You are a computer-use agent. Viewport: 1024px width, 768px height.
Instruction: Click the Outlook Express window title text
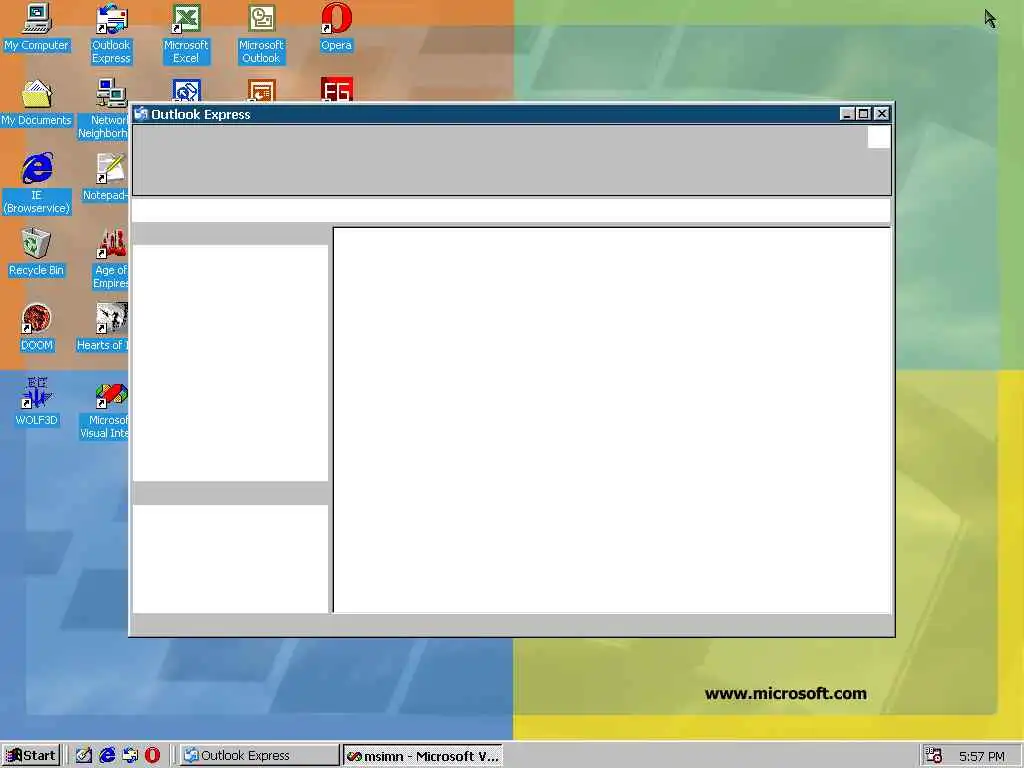200,114
